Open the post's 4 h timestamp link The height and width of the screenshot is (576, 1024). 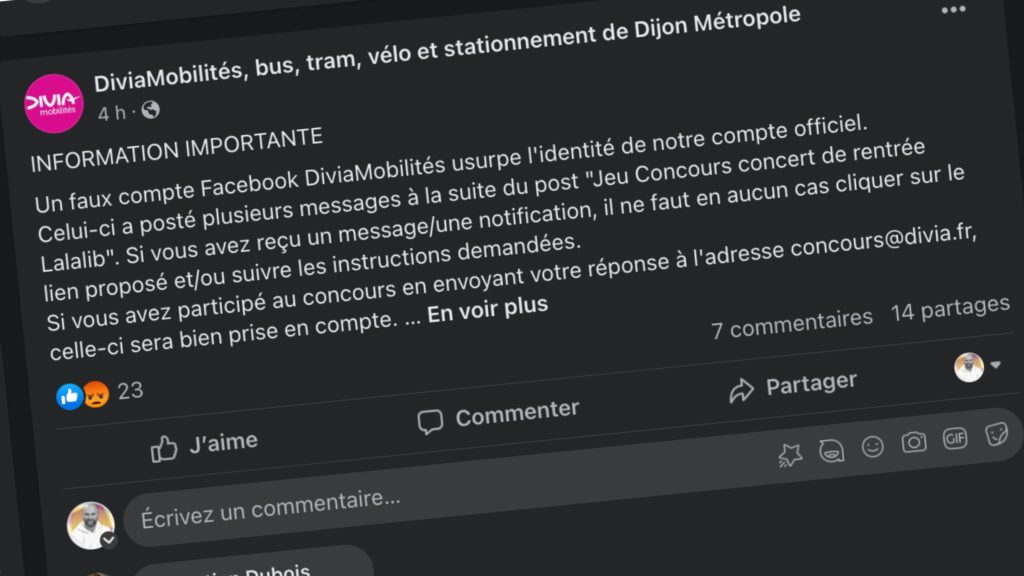pyautogui.click(x=112, y=113)
